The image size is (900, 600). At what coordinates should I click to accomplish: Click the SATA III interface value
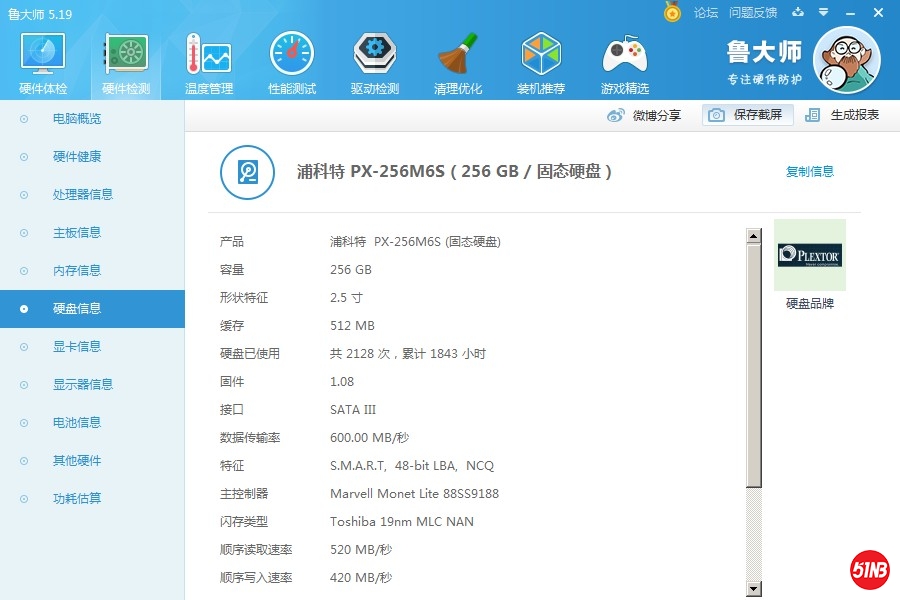coord(353,410)
